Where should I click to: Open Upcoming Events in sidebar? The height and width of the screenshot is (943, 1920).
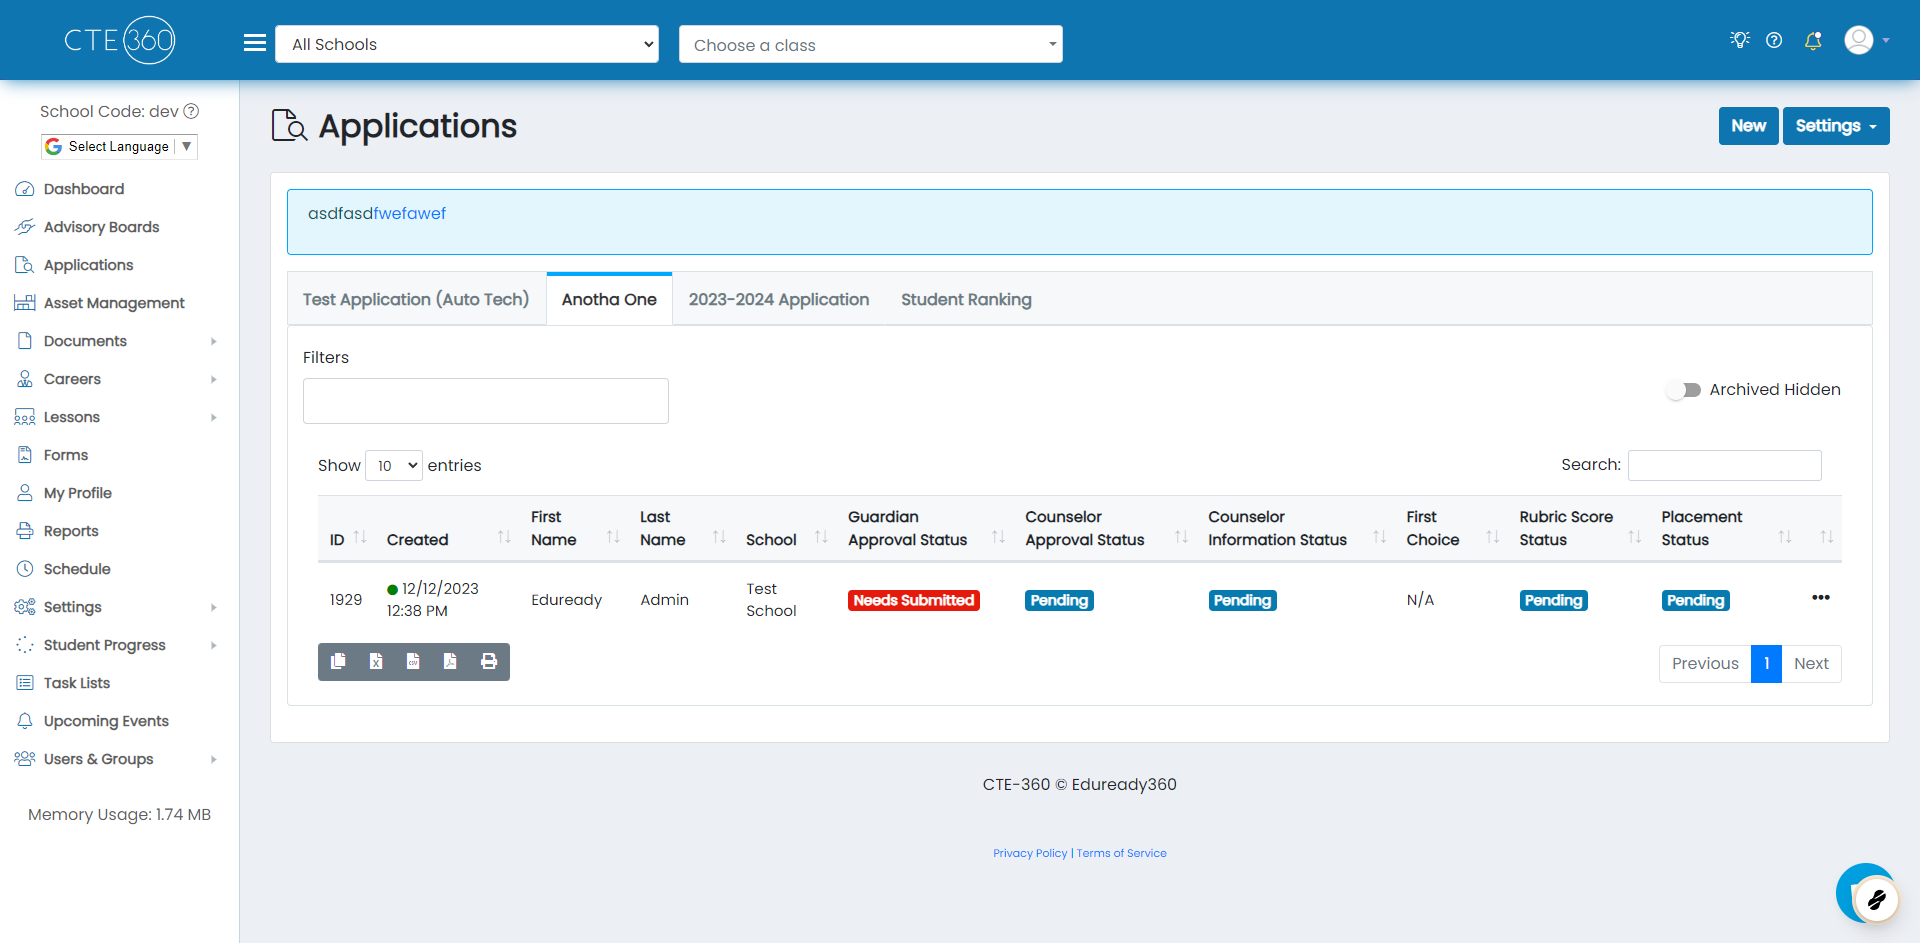(x=106, y=721)
